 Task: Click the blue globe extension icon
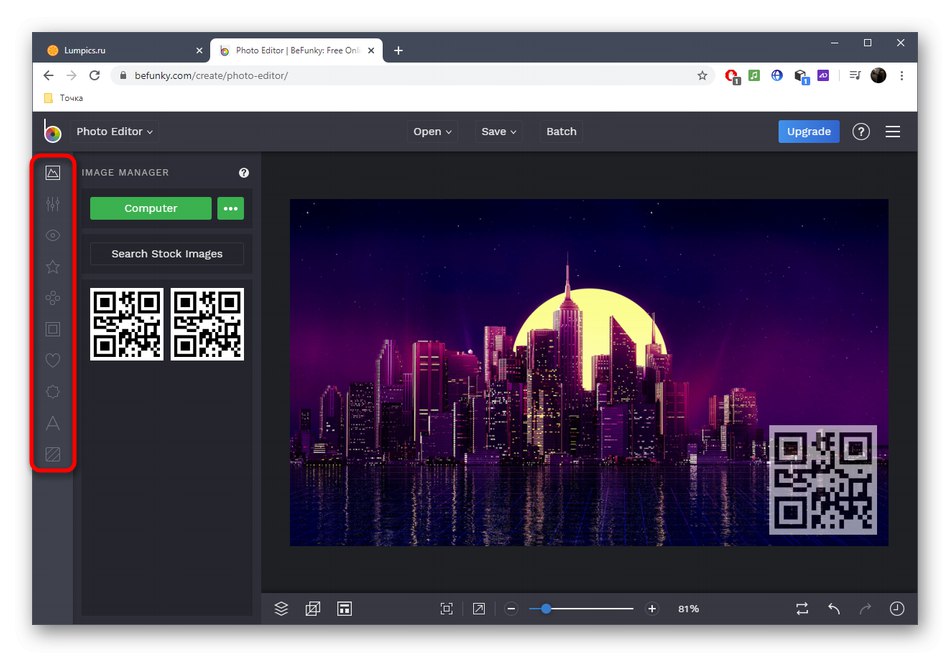coord(777,76)
